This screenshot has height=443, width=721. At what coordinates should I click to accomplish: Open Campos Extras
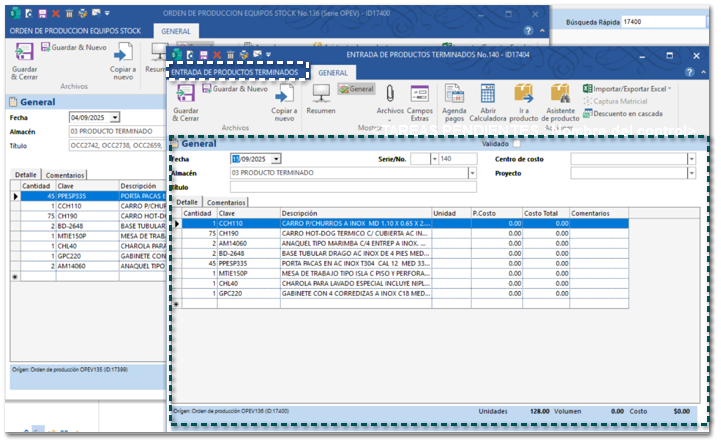click(x=420, y=101)
